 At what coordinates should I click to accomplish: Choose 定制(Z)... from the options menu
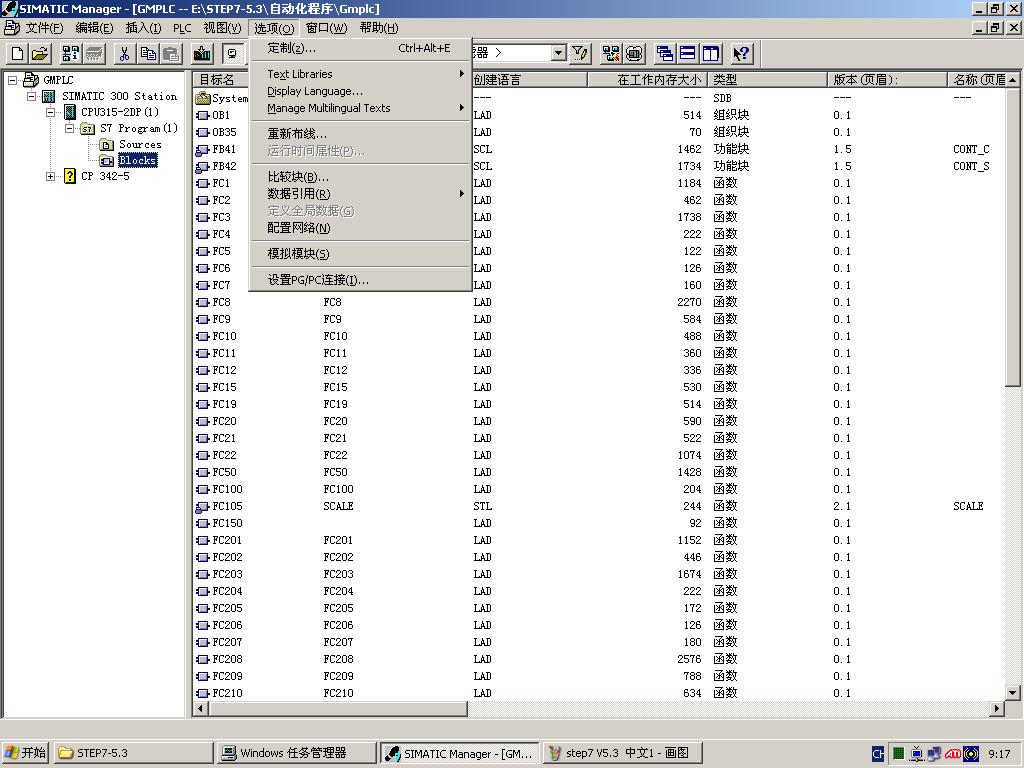coord(360,48)
